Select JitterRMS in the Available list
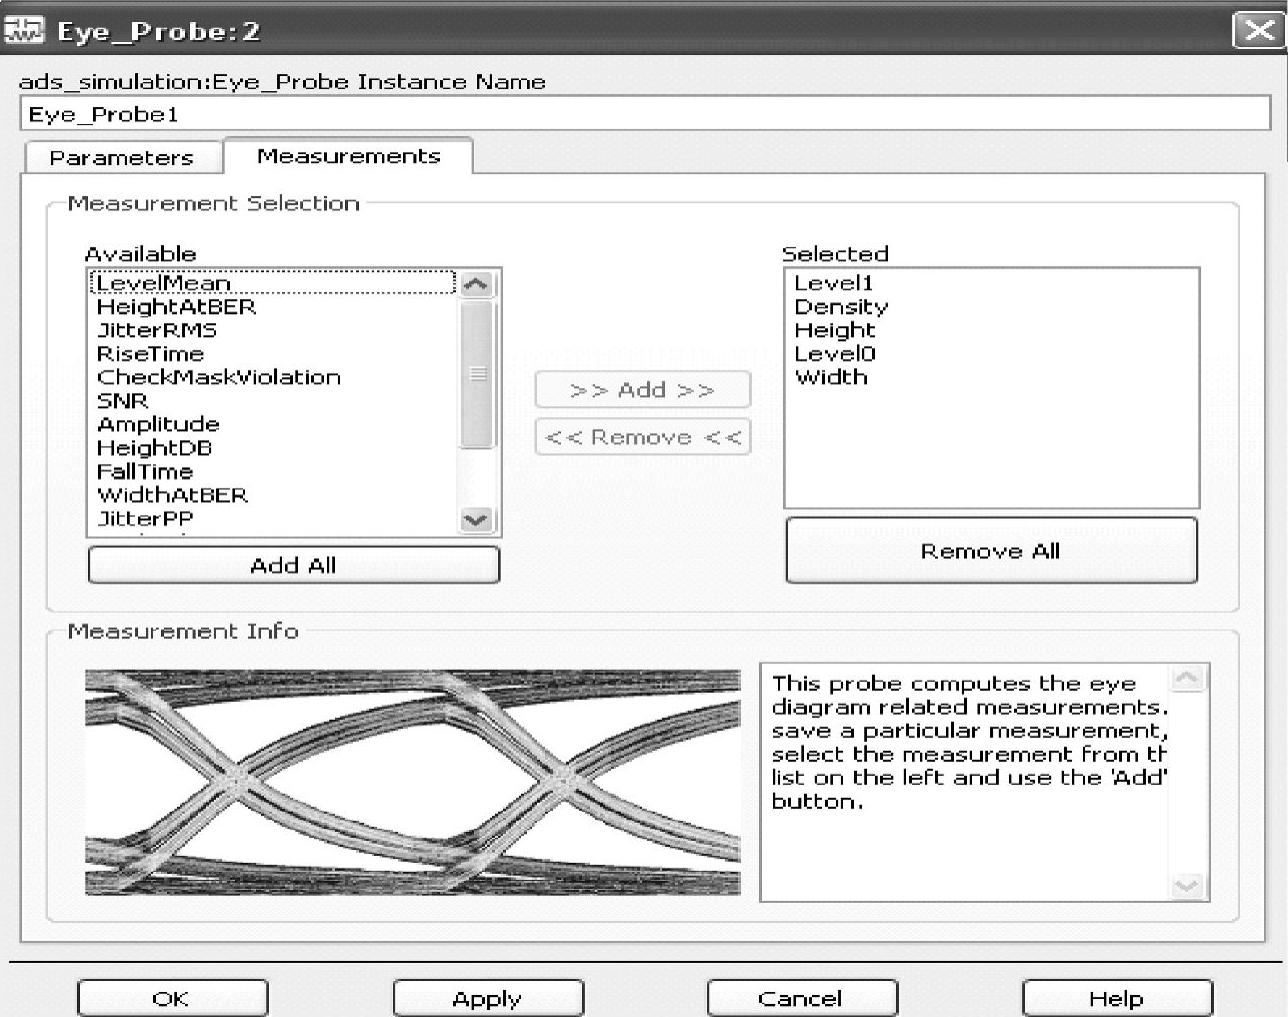 coord(157,330)
